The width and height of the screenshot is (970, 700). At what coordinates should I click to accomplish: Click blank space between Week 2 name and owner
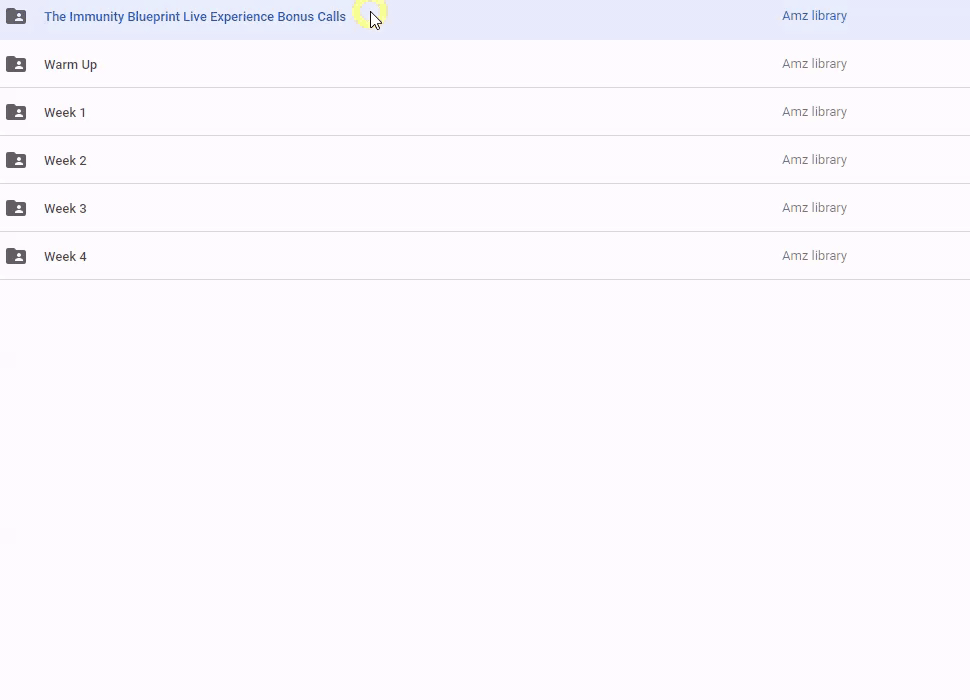pyautogui.click(x=430, y=160)
